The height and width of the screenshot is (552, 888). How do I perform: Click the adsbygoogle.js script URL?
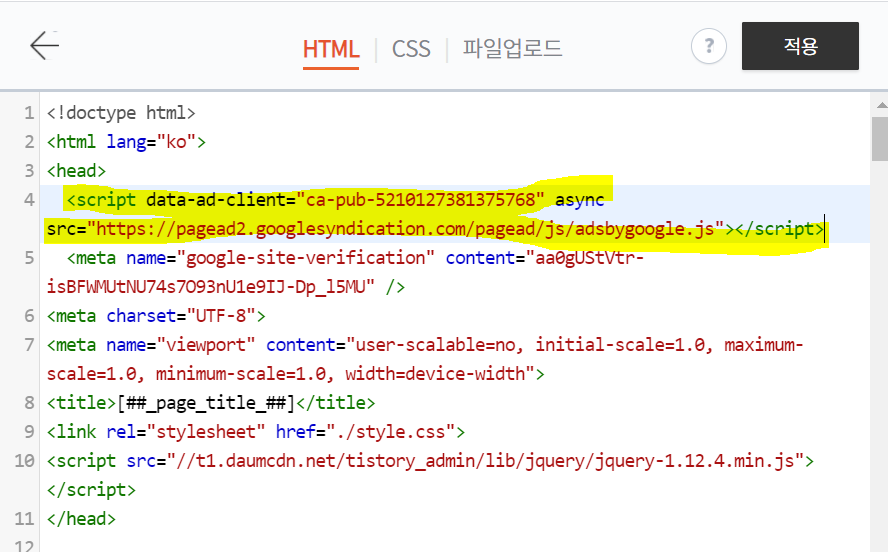click(x=406, y=229)
